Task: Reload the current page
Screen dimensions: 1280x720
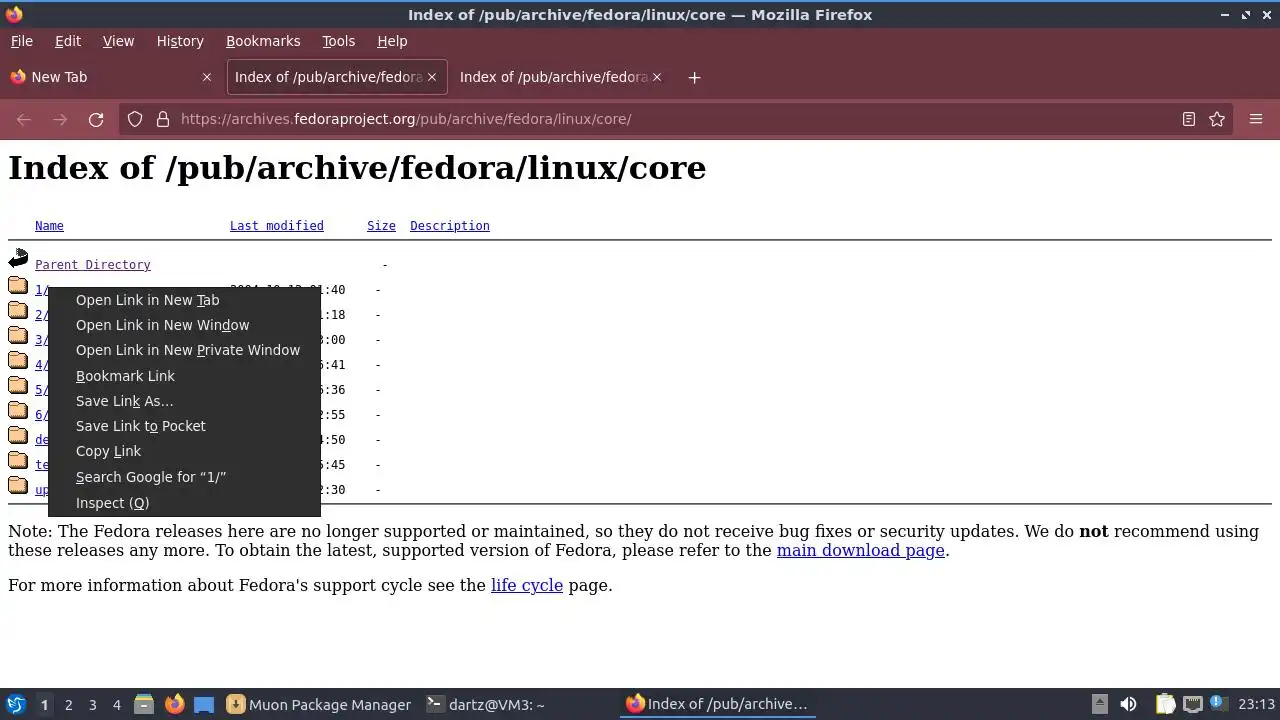Action: [x=96, y=119]
